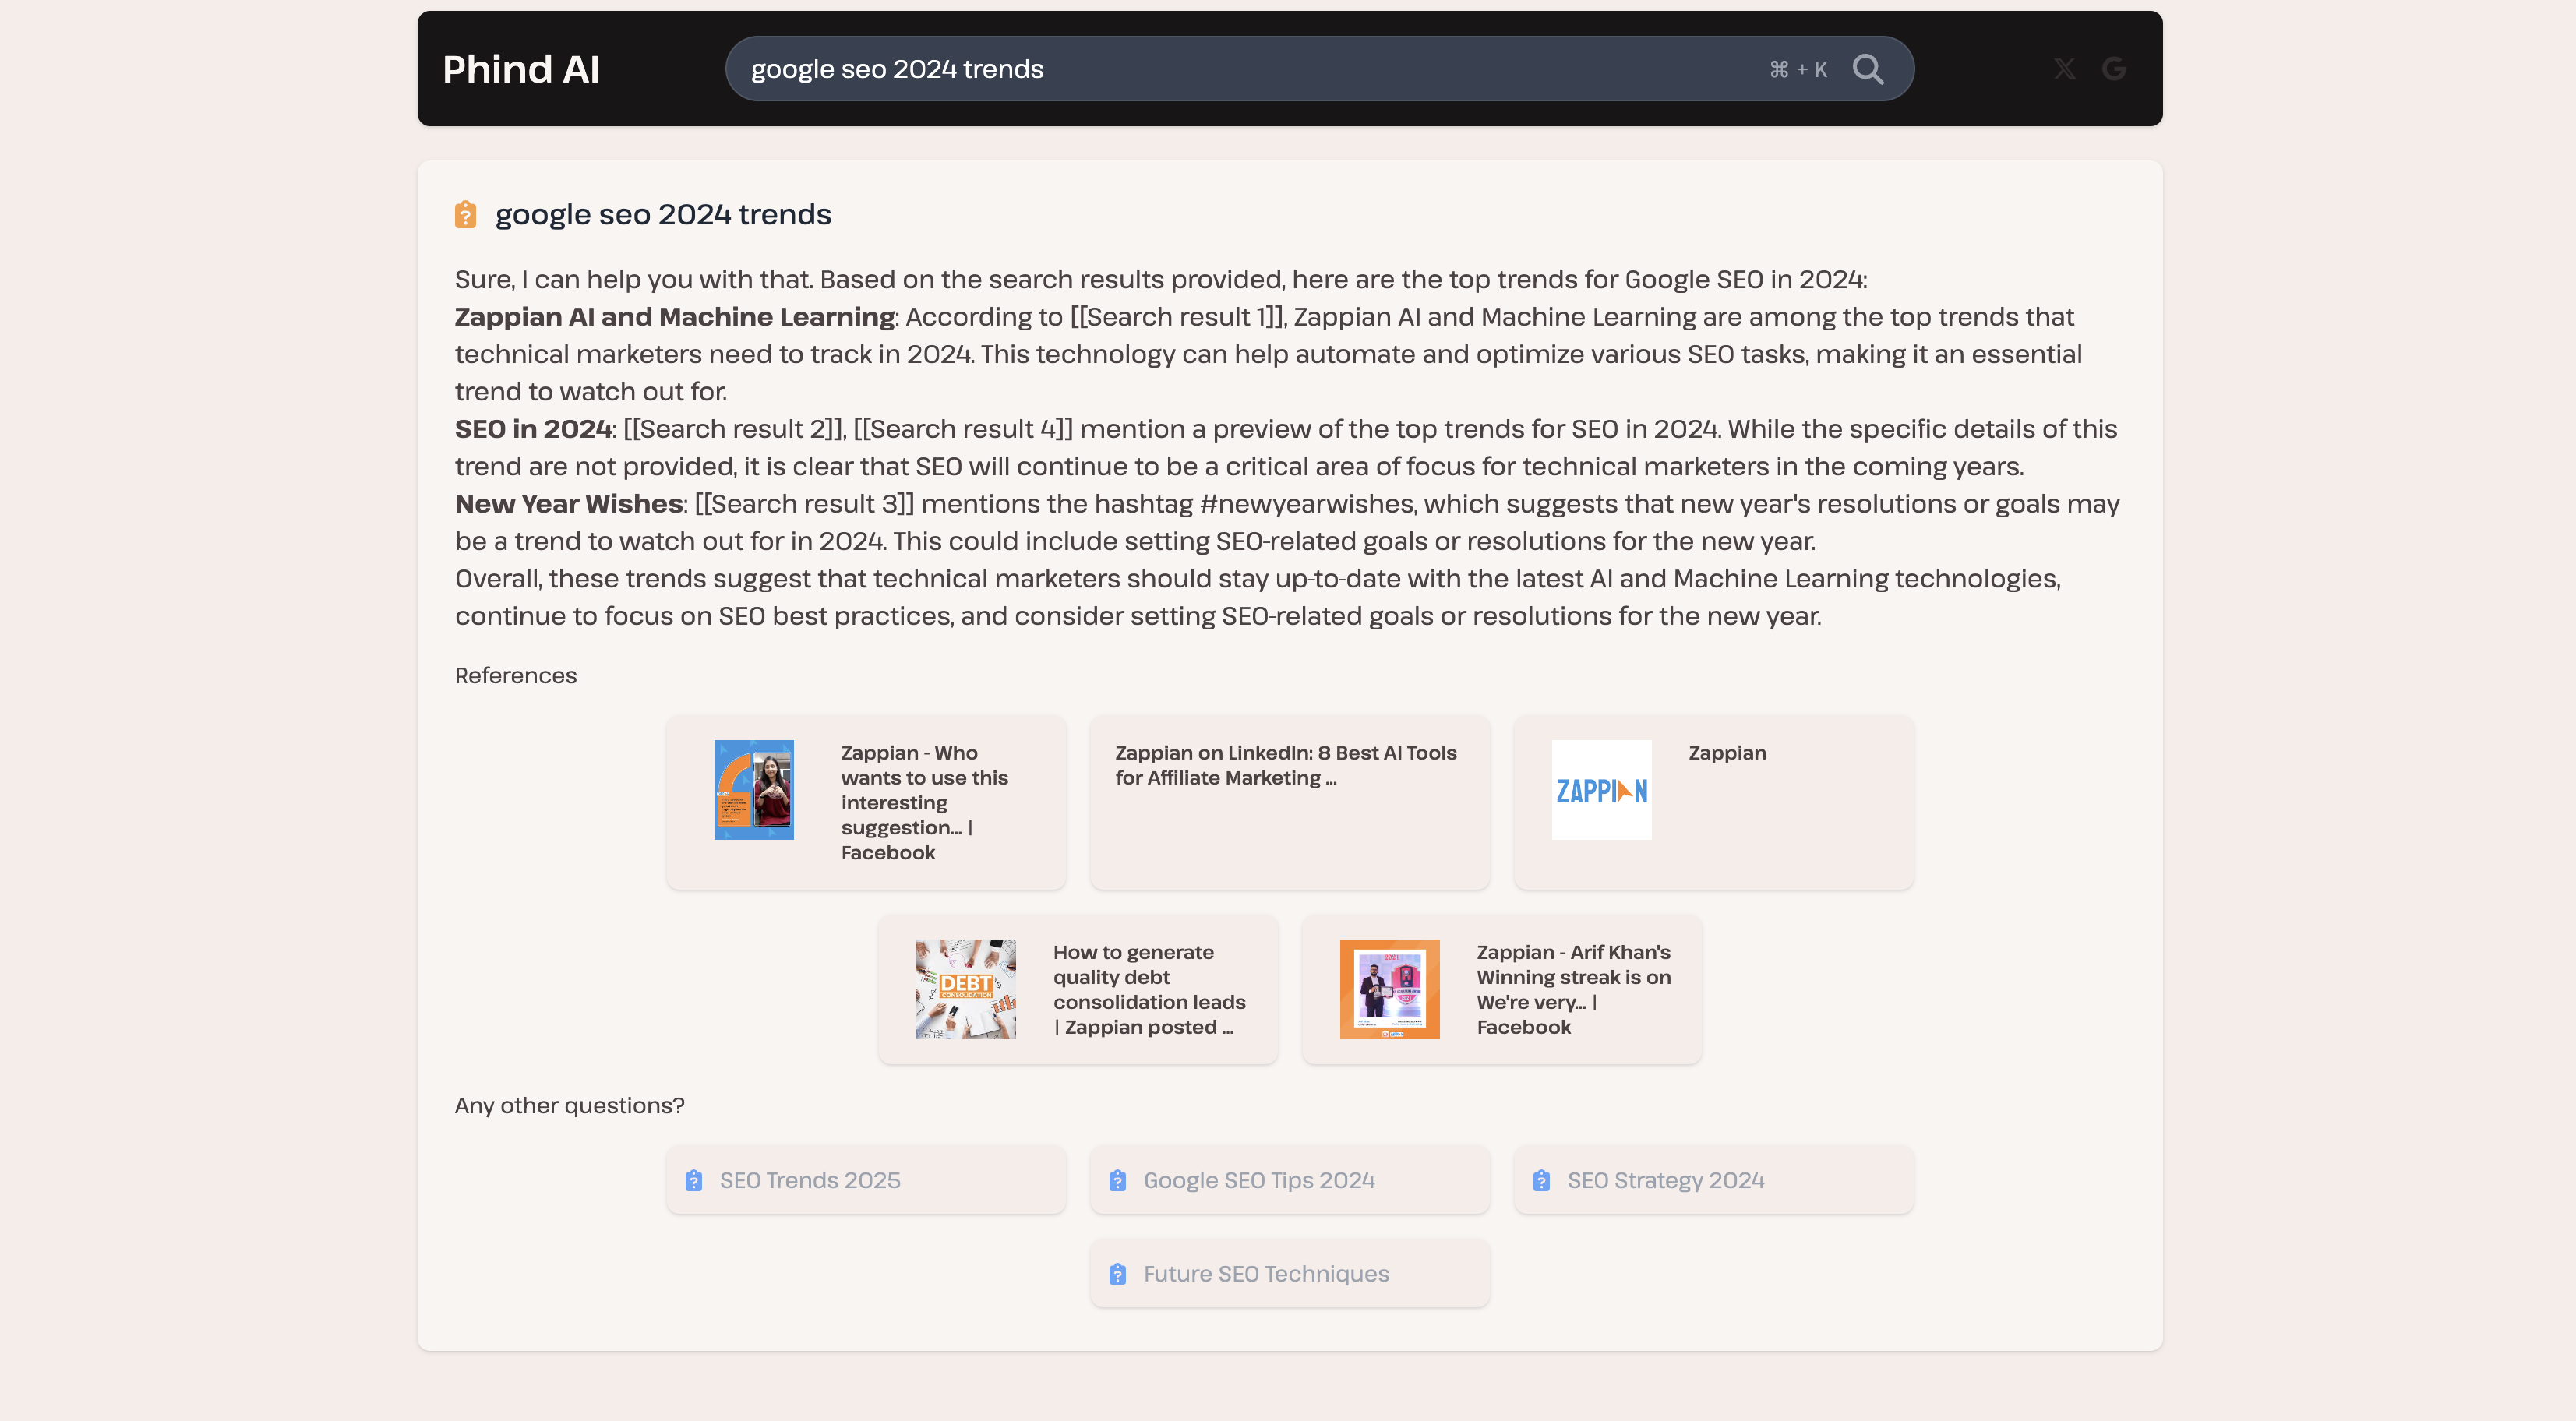Click the Google SEO Tips question icon
The width and height of the screenshot is (2576, 1421).
[1118, 1180]
